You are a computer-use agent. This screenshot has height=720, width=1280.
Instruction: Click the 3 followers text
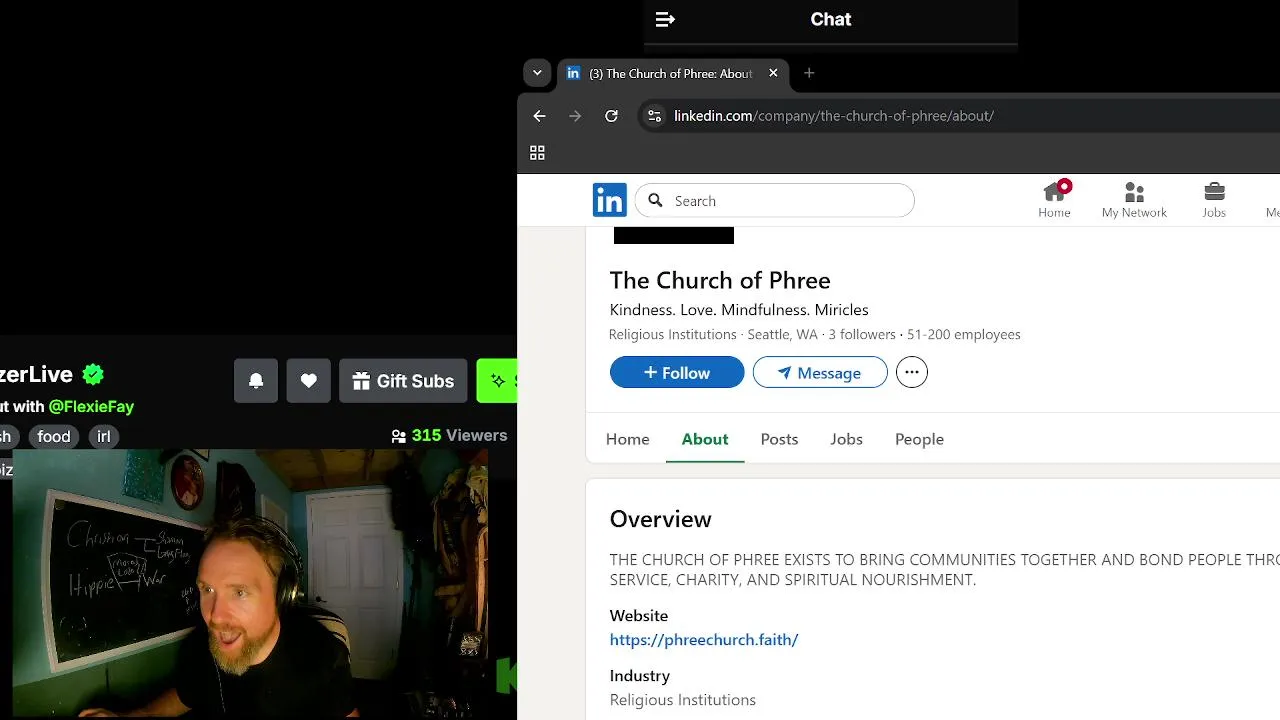pos(862,334)
